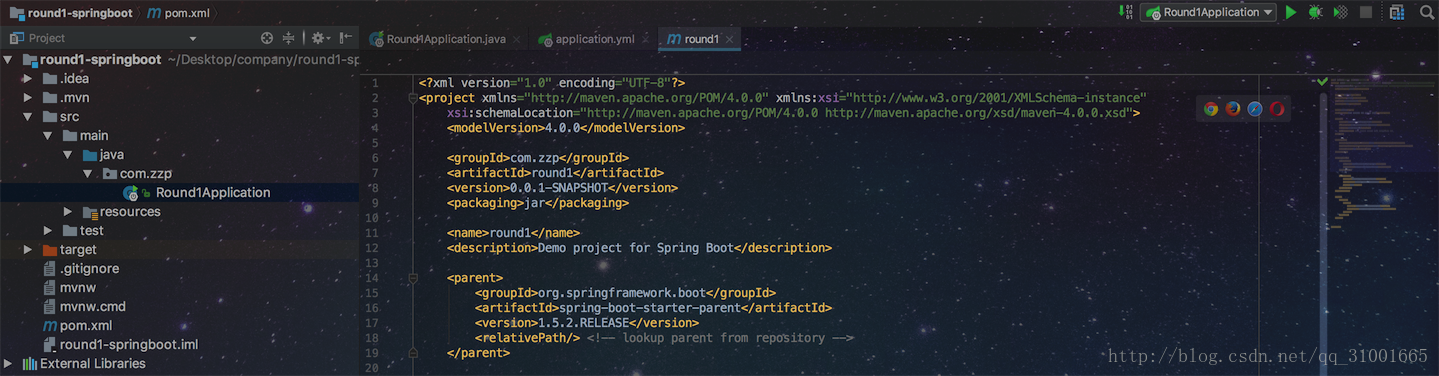Select pom.xml in project tree
Image resolution: width=1439 pixels, height=376 pixels.
(85, 326)
